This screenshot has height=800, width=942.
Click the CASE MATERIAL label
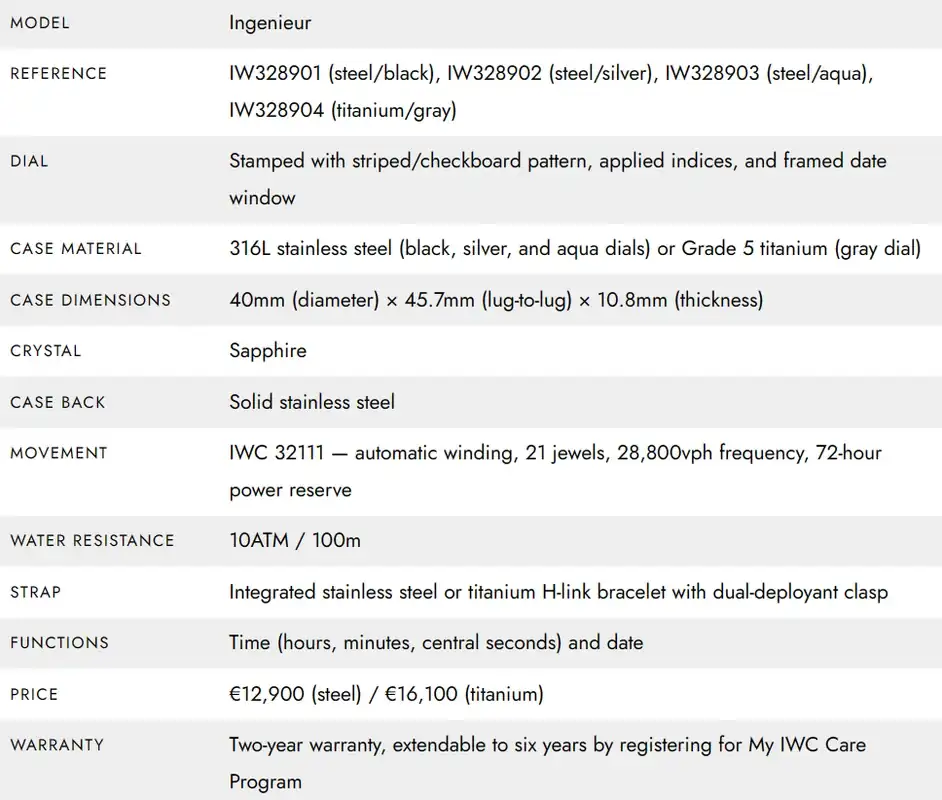[76, 249]
